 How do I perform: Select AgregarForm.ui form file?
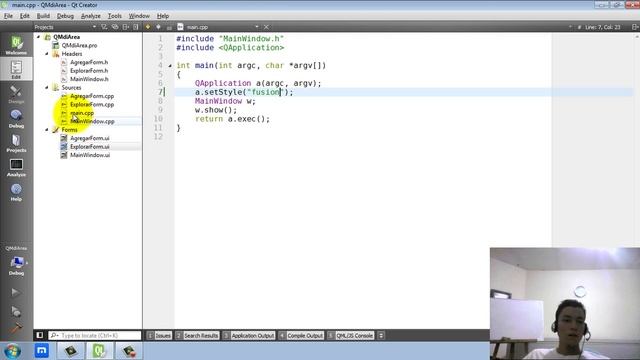tap(89, 138)
